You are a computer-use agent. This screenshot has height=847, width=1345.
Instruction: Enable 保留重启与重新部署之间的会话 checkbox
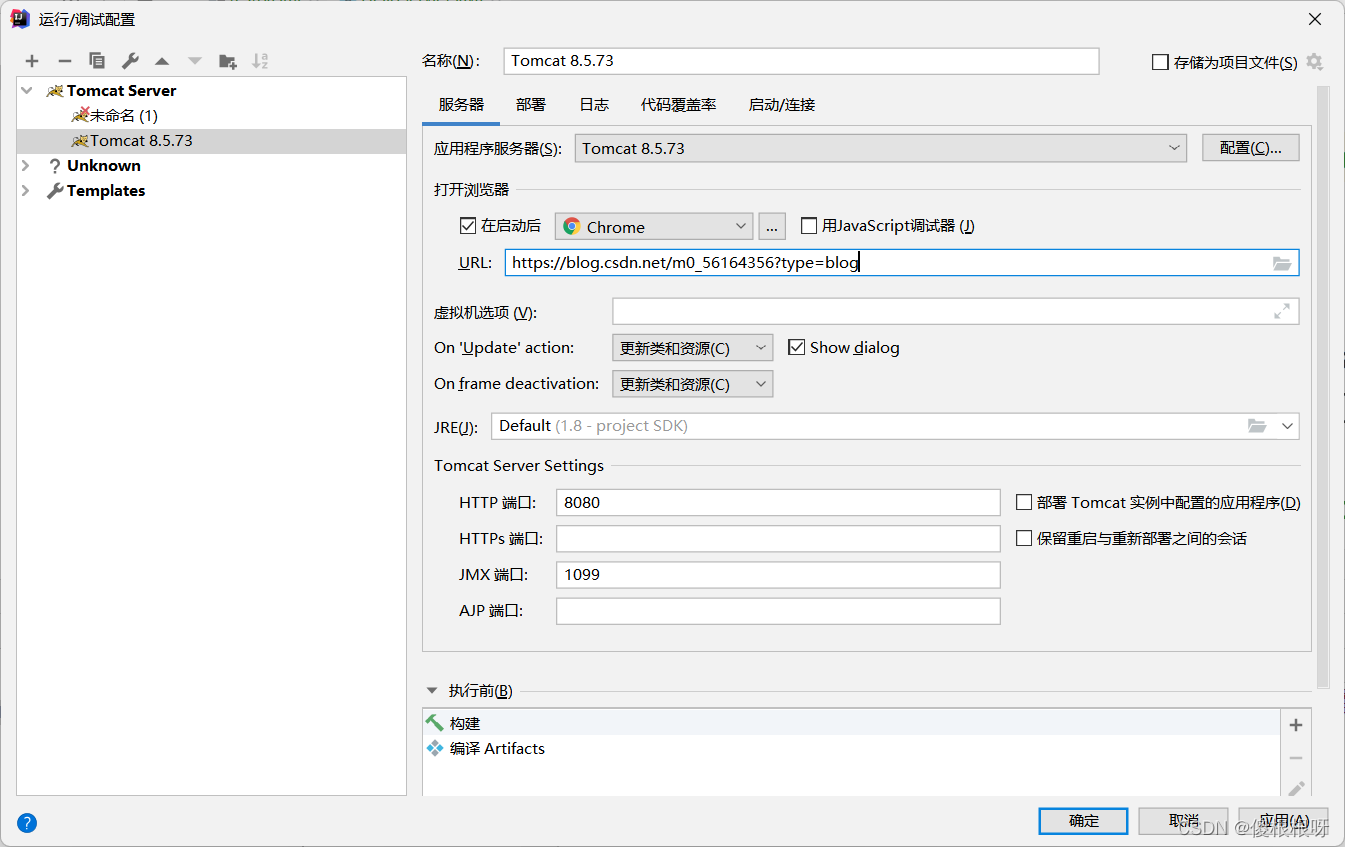click(1024, 538)
